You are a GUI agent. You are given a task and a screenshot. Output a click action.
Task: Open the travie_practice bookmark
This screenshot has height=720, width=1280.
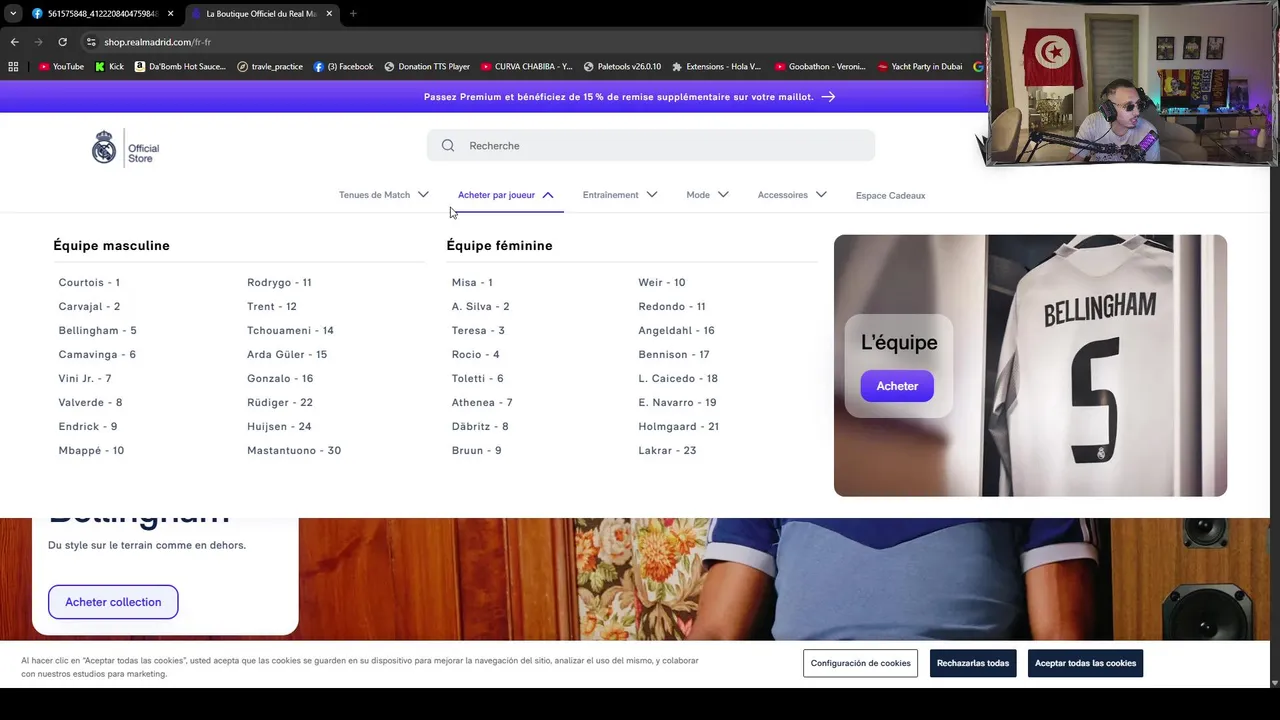[x=270, y=67]
